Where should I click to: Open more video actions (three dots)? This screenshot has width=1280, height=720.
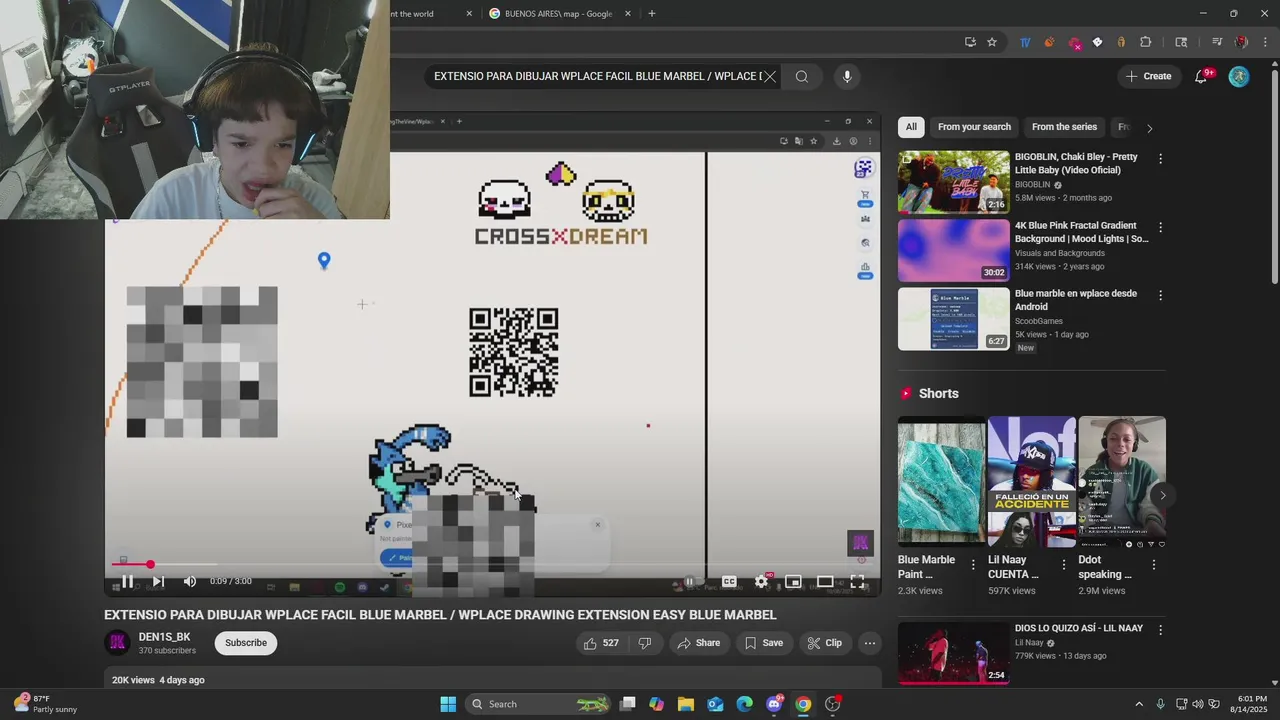coord(870,643)
